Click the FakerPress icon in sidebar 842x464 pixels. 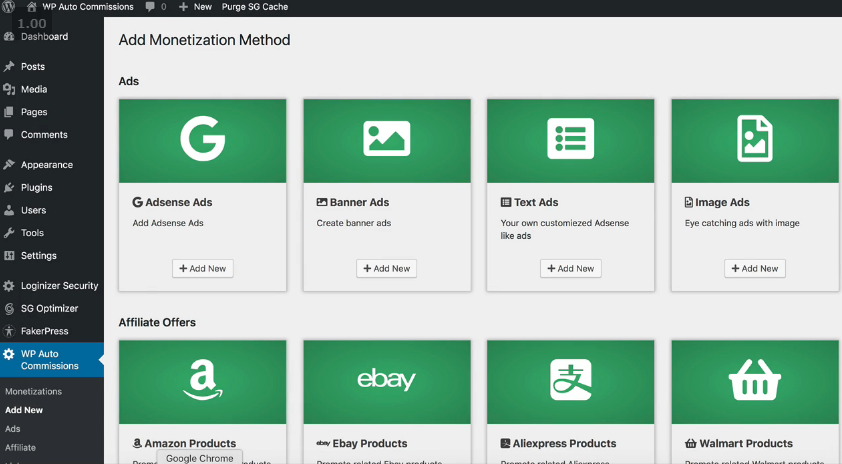coord(9,331)
